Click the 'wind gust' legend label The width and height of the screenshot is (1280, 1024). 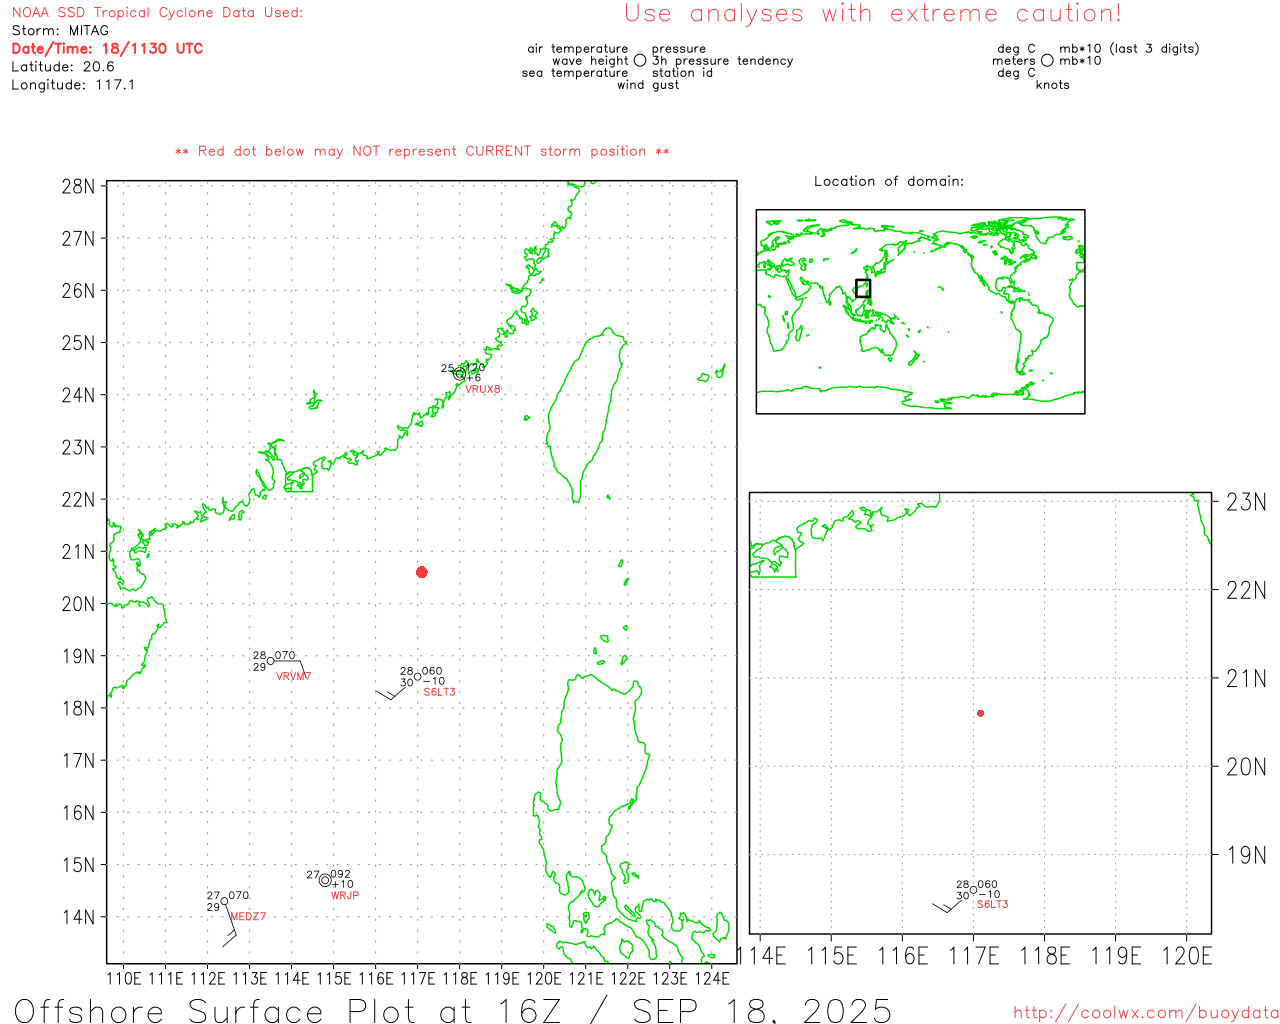(x=648, y=84)
